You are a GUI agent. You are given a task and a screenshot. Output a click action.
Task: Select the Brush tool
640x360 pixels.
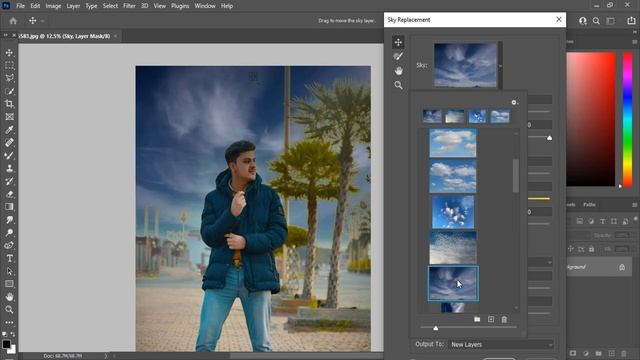click(9, 156)
